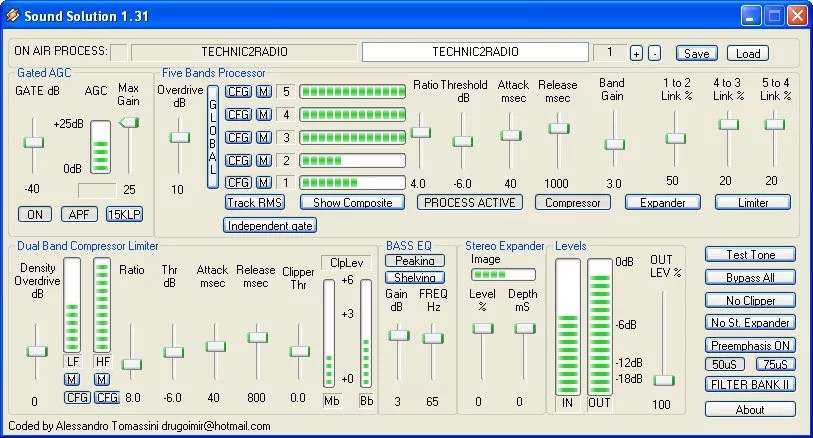Open the About dialog
This screenshot has width=813, height=438.
750,409
